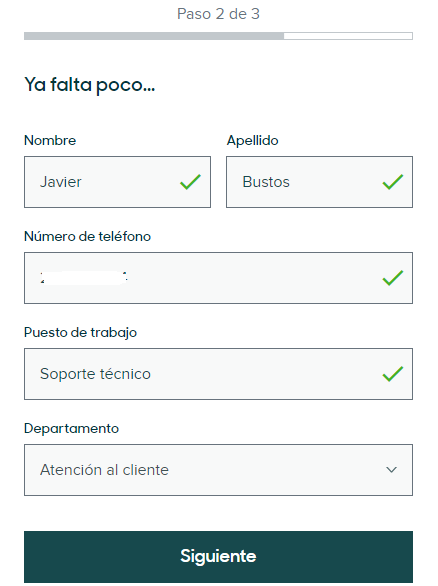Click the Ya falta poco heading
The image size is (438, 586).
[90, 85]
